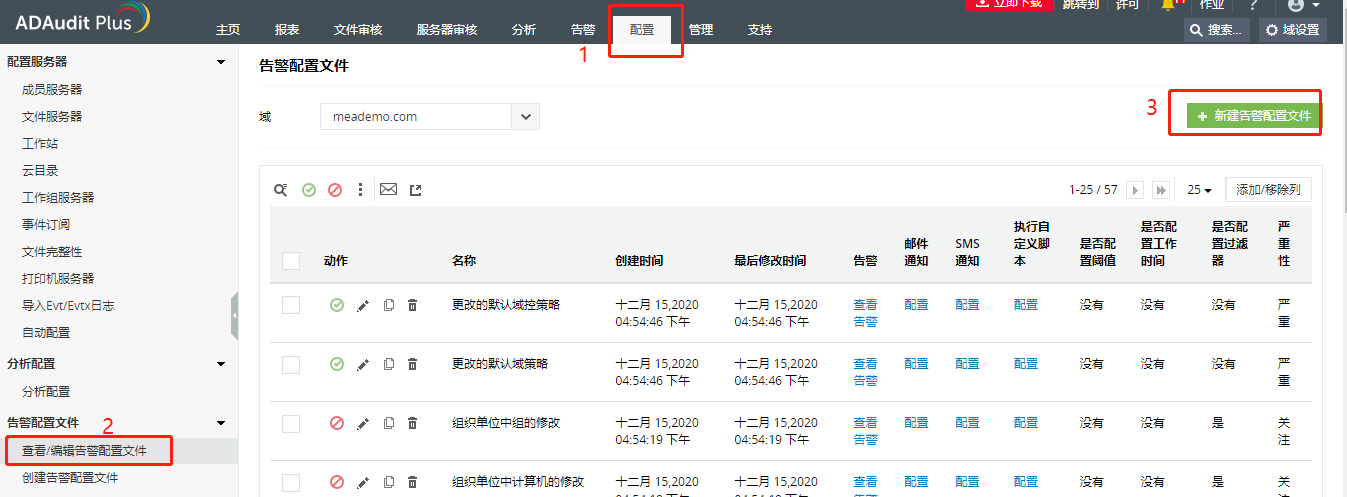Select 文件服务器 in the left sidebar
1347x497 pixels.
[x=52, y=117]
